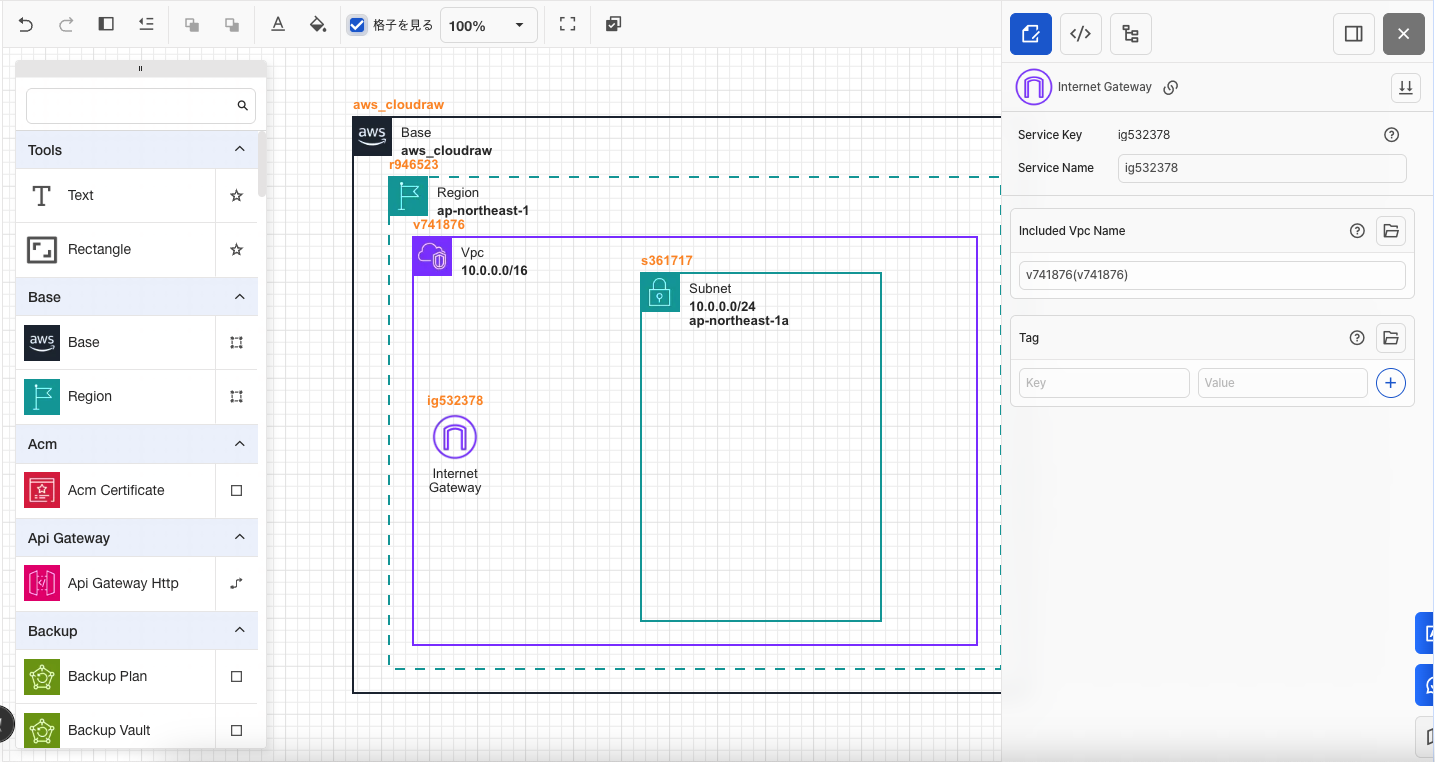Click the connector icon beside Api Gateway Http

tap(237, 583)
